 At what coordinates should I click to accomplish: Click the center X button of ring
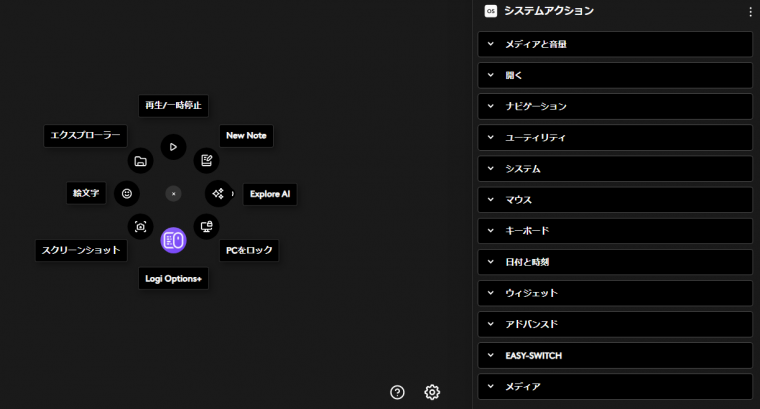click(173, 193)
